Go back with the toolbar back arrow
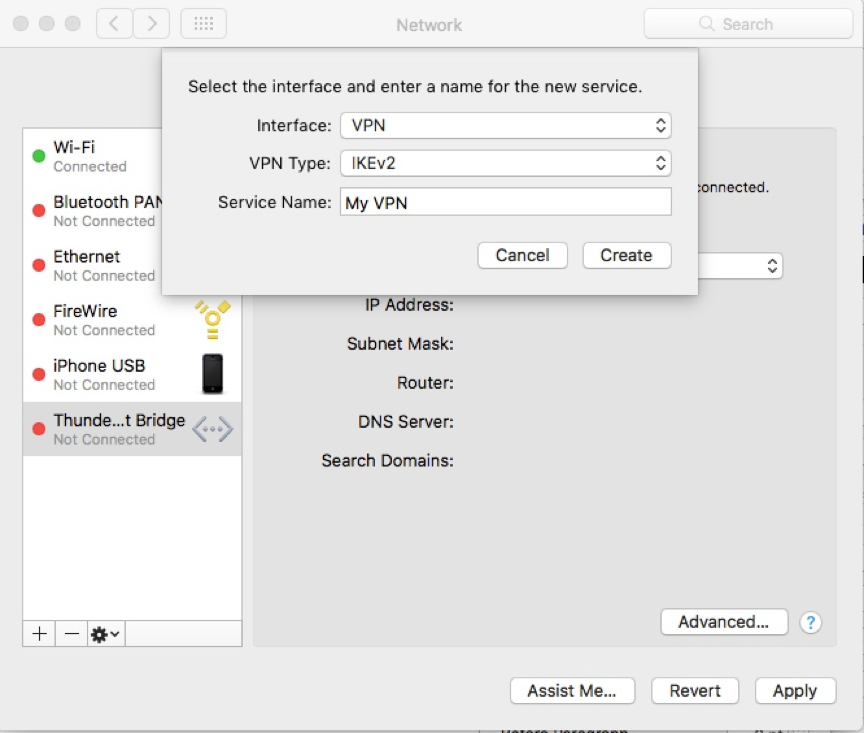Image resolution: width=864 pixels, height=733 pixels. tap(114, 24)
